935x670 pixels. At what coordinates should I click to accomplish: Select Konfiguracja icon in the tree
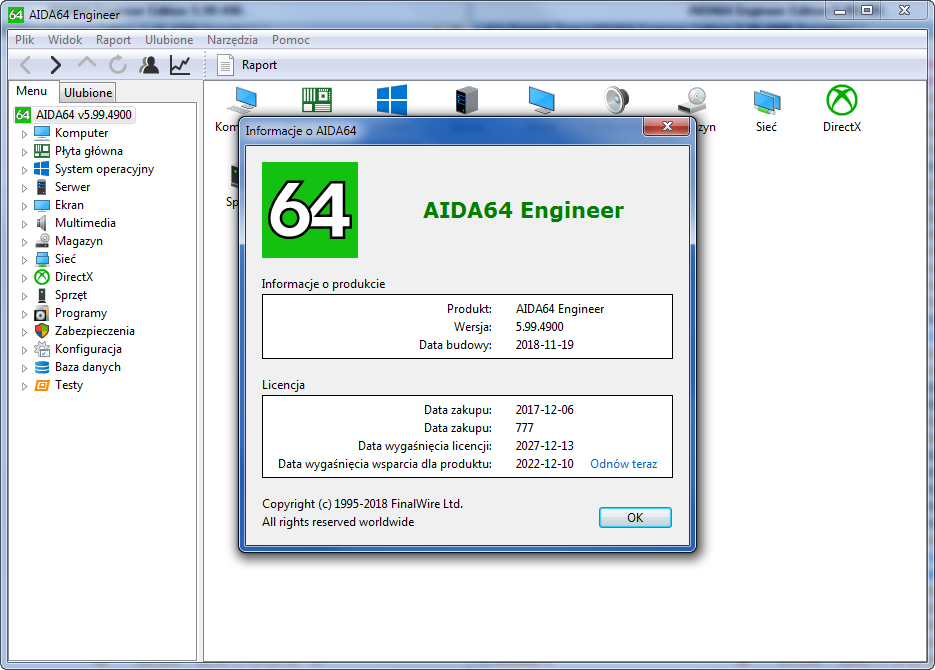pyautogui.click(x=42, y=349)
